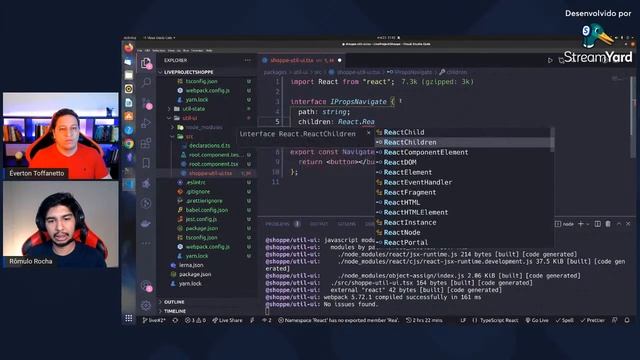Open Firefox from the Ubuntu dock

click(x=129, y=48)
